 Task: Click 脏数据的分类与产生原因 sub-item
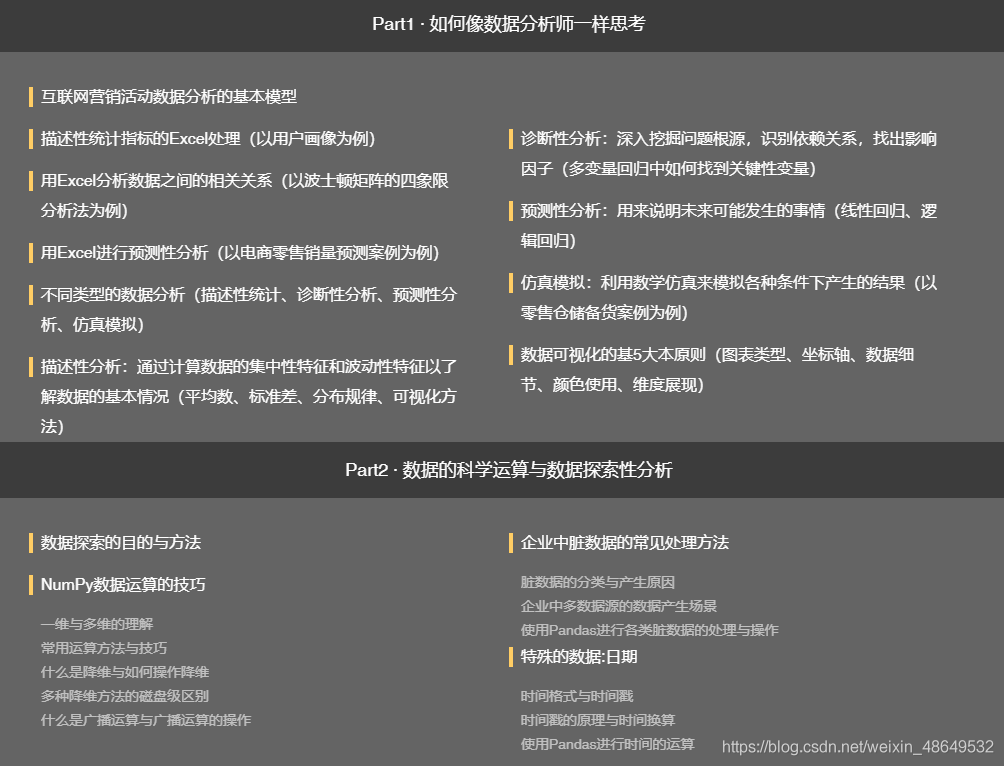[597, 582]
